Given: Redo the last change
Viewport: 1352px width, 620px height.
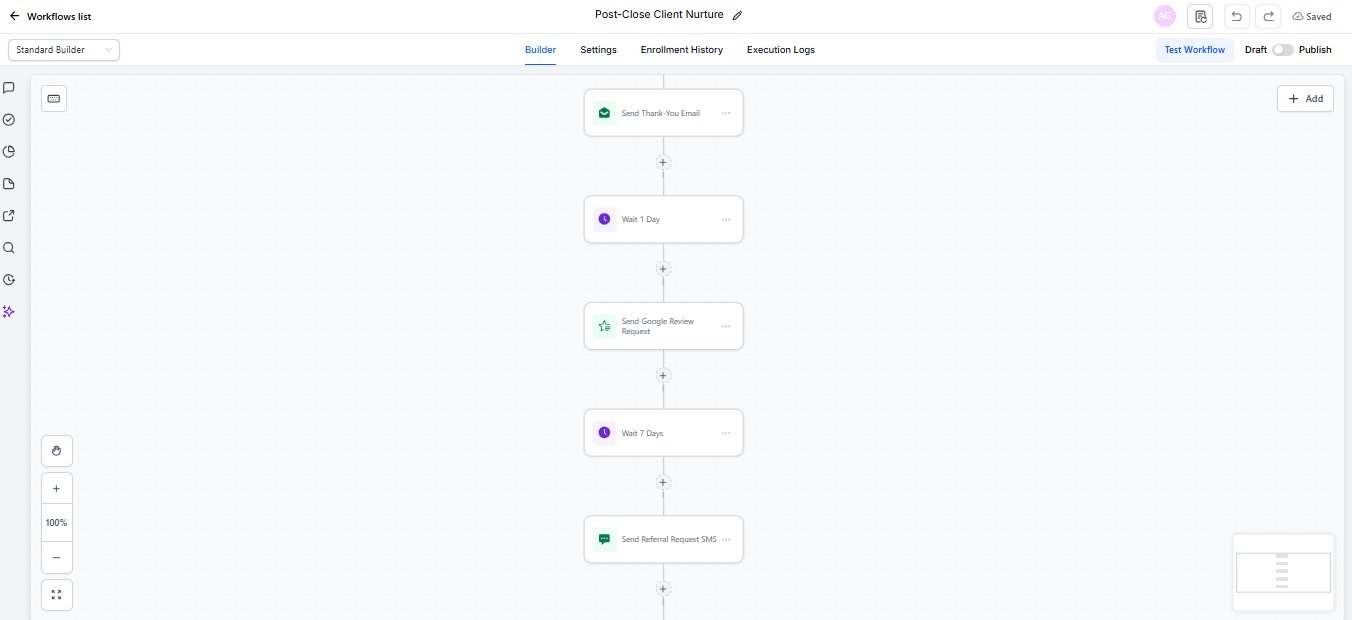Looking at the screenshot, I should coord(1269,16).
